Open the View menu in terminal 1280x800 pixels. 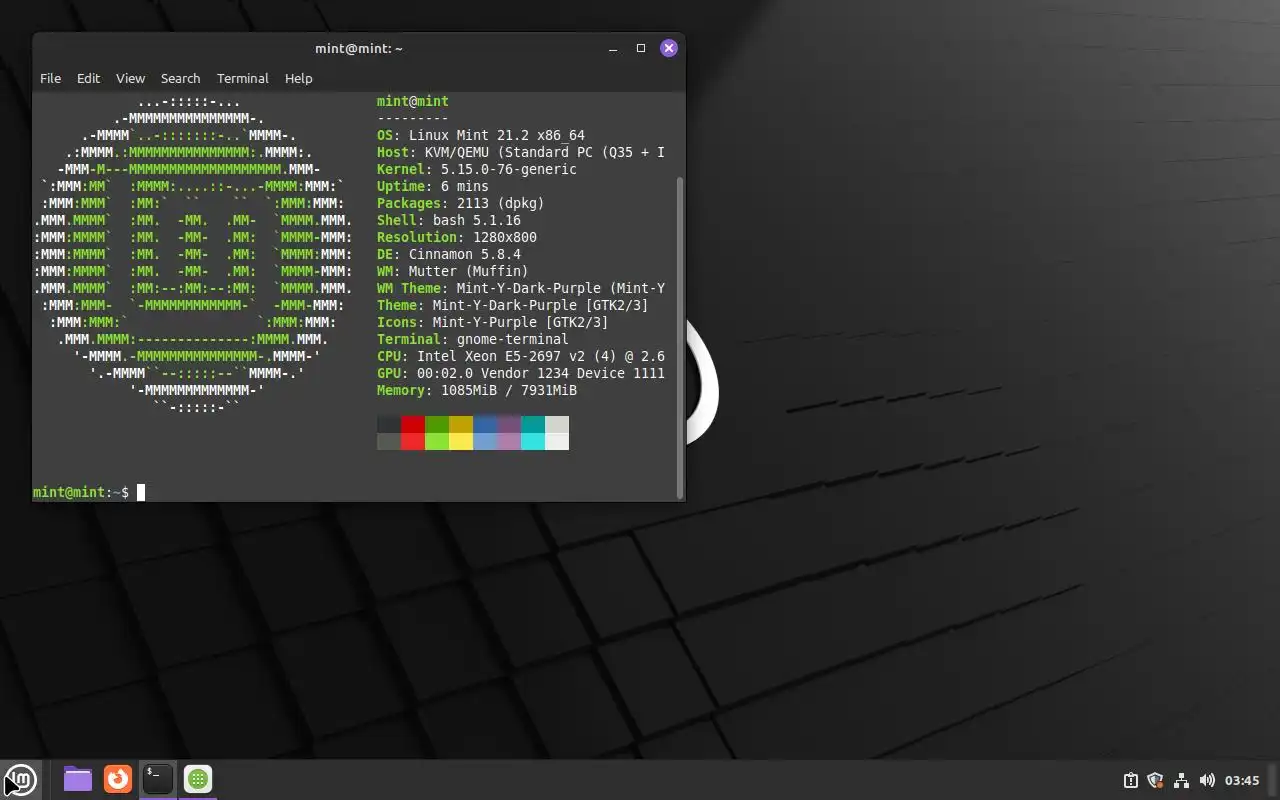click(130, 78)
